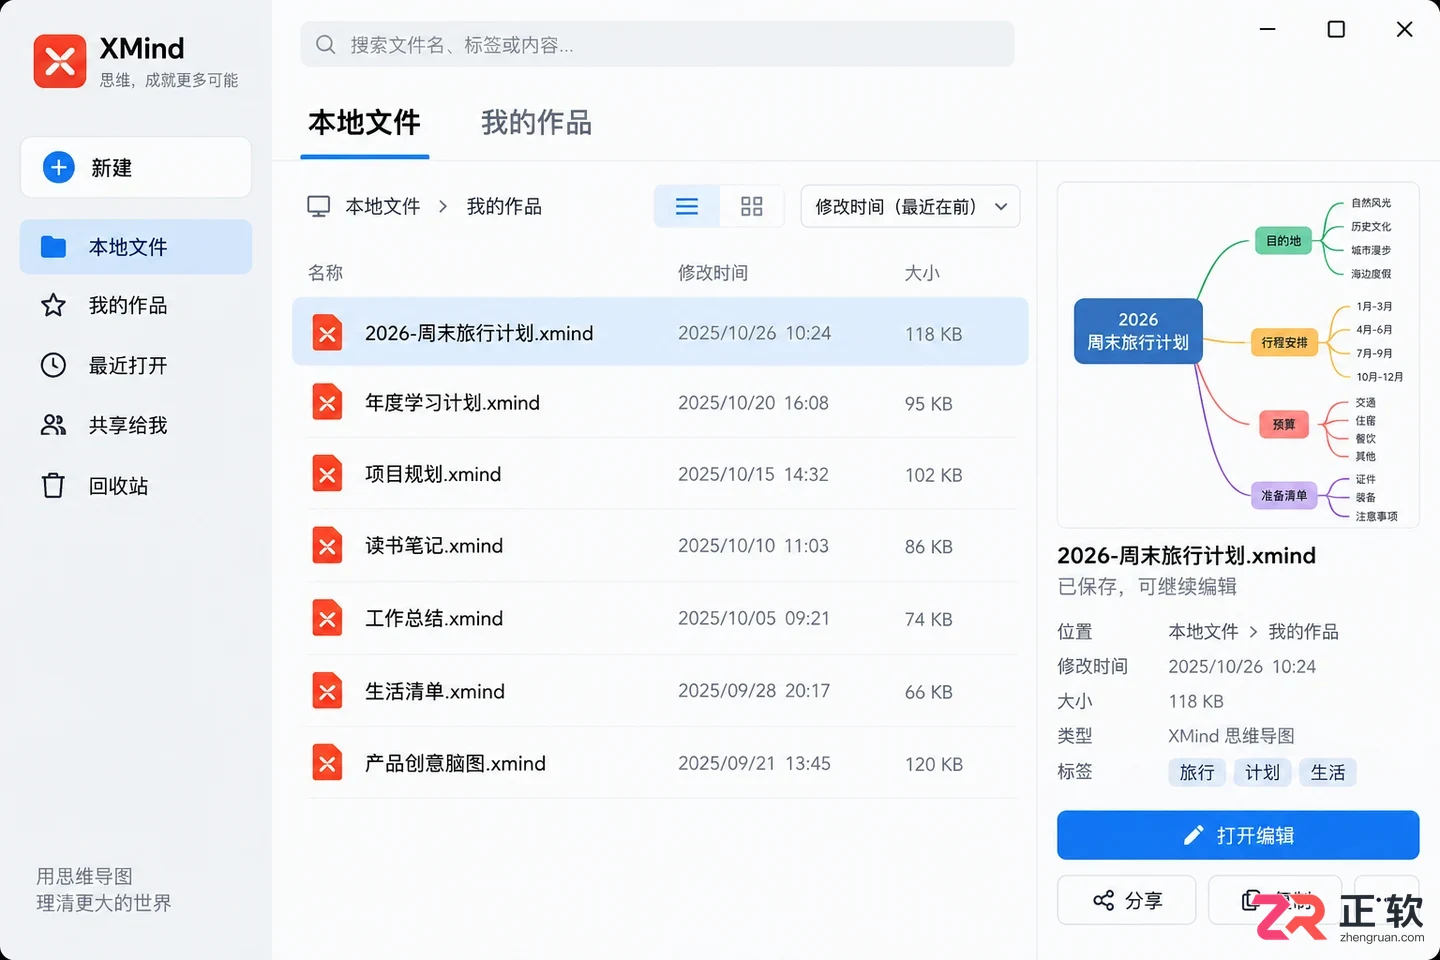This screenshot has width=1440, height=960.
Task: Open 我的作品 in the sidebar
Action: [136, 305]
